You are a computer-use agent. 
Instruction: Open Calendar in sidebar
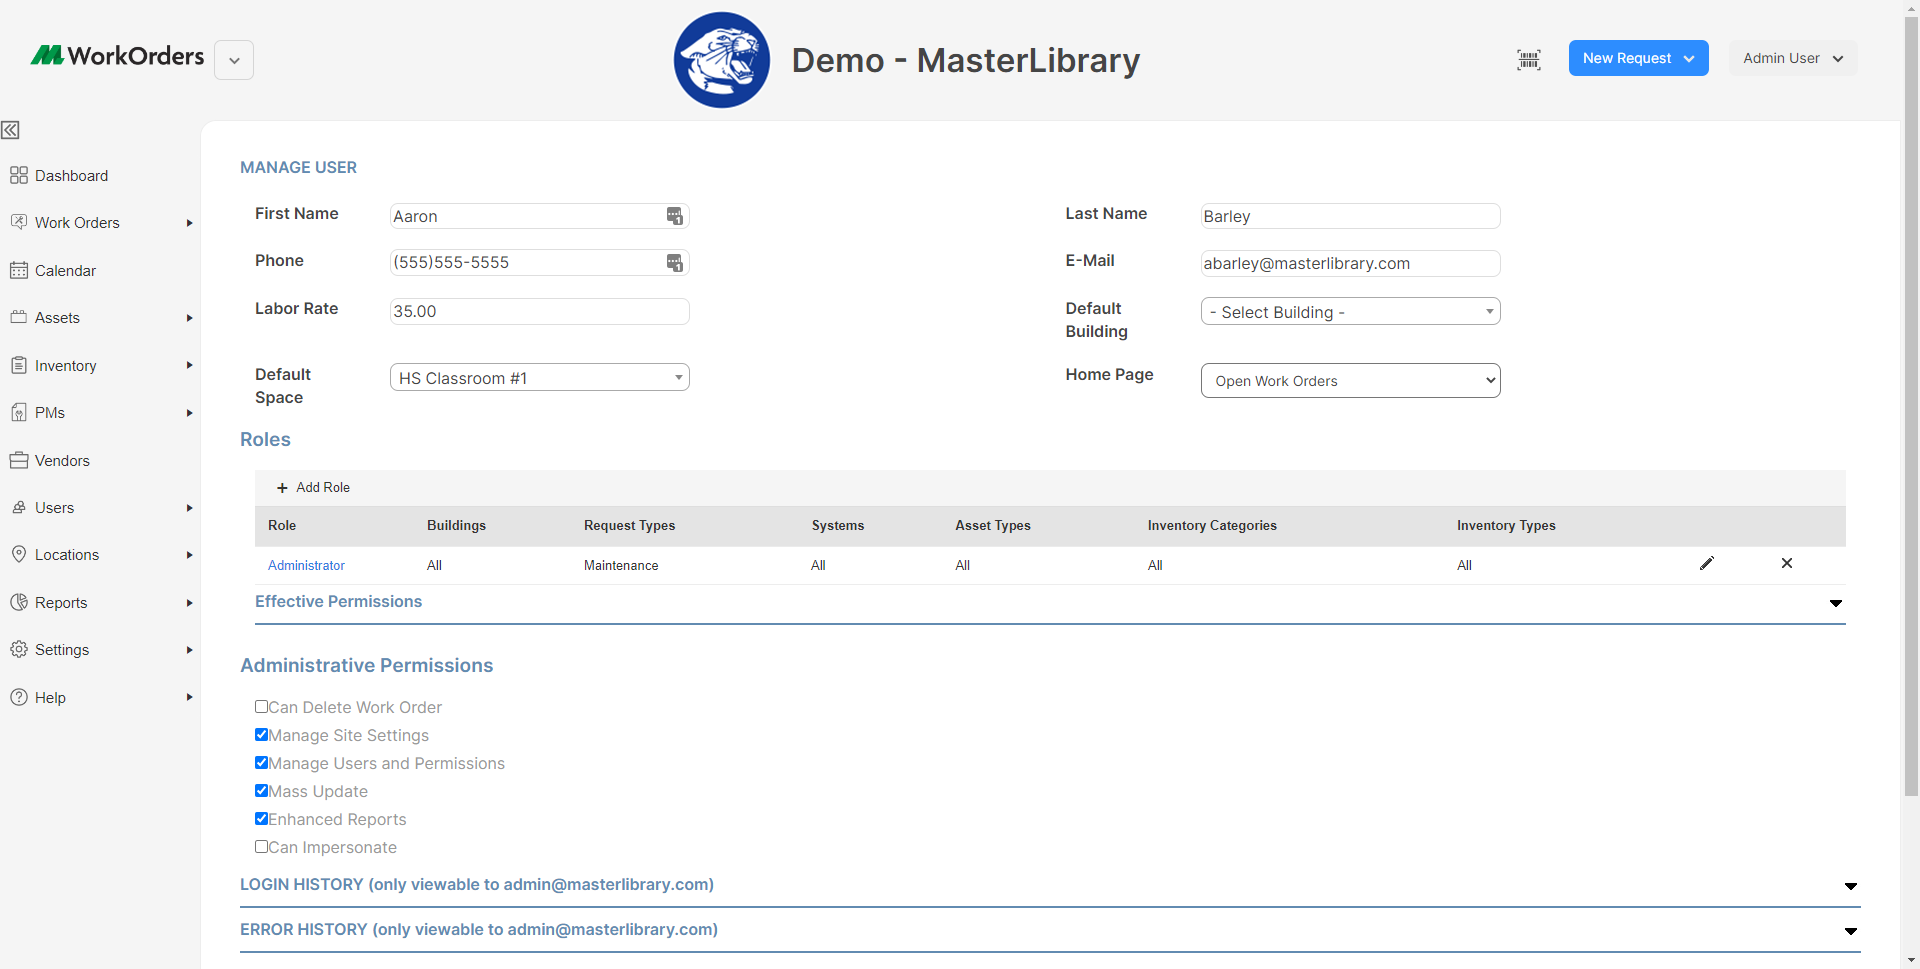pos(65,270)
